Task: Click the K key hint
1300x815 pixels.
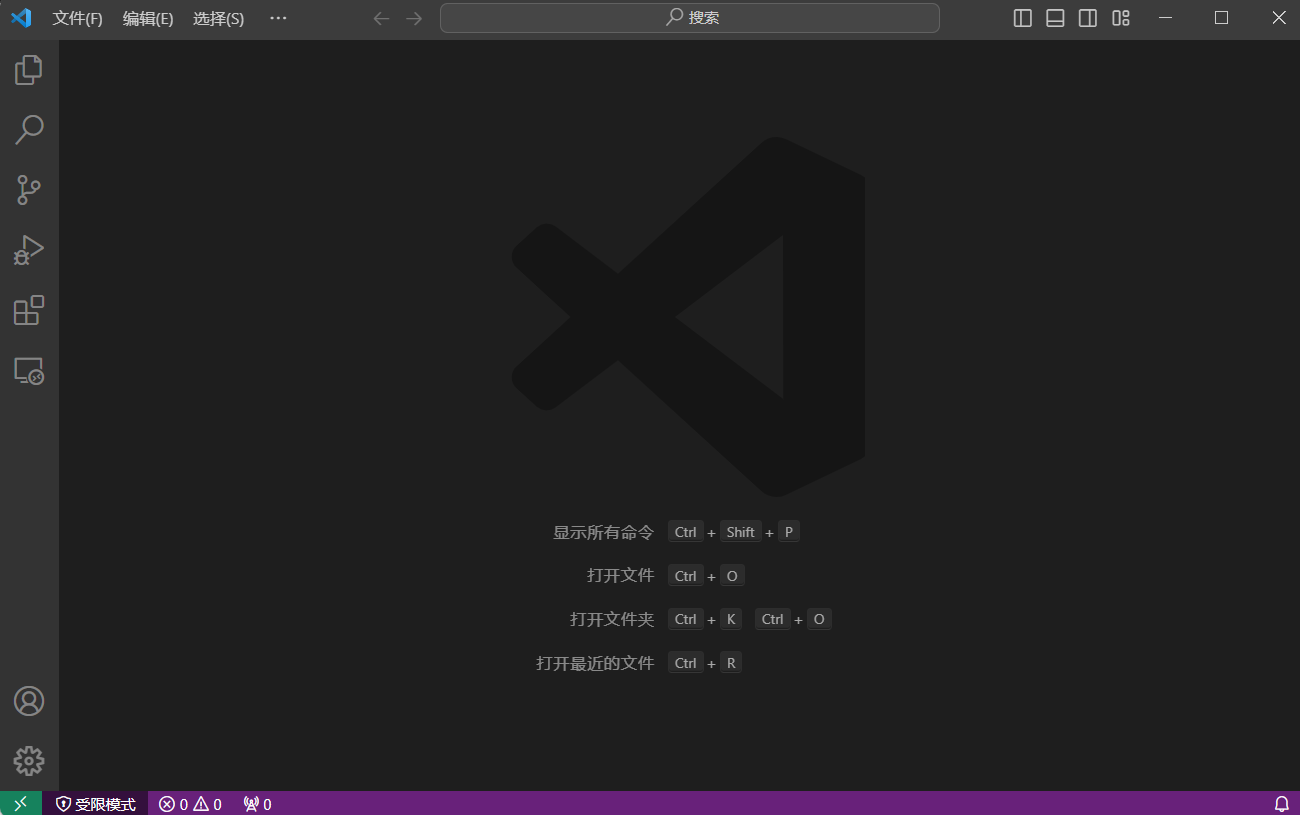Action: 731,619
